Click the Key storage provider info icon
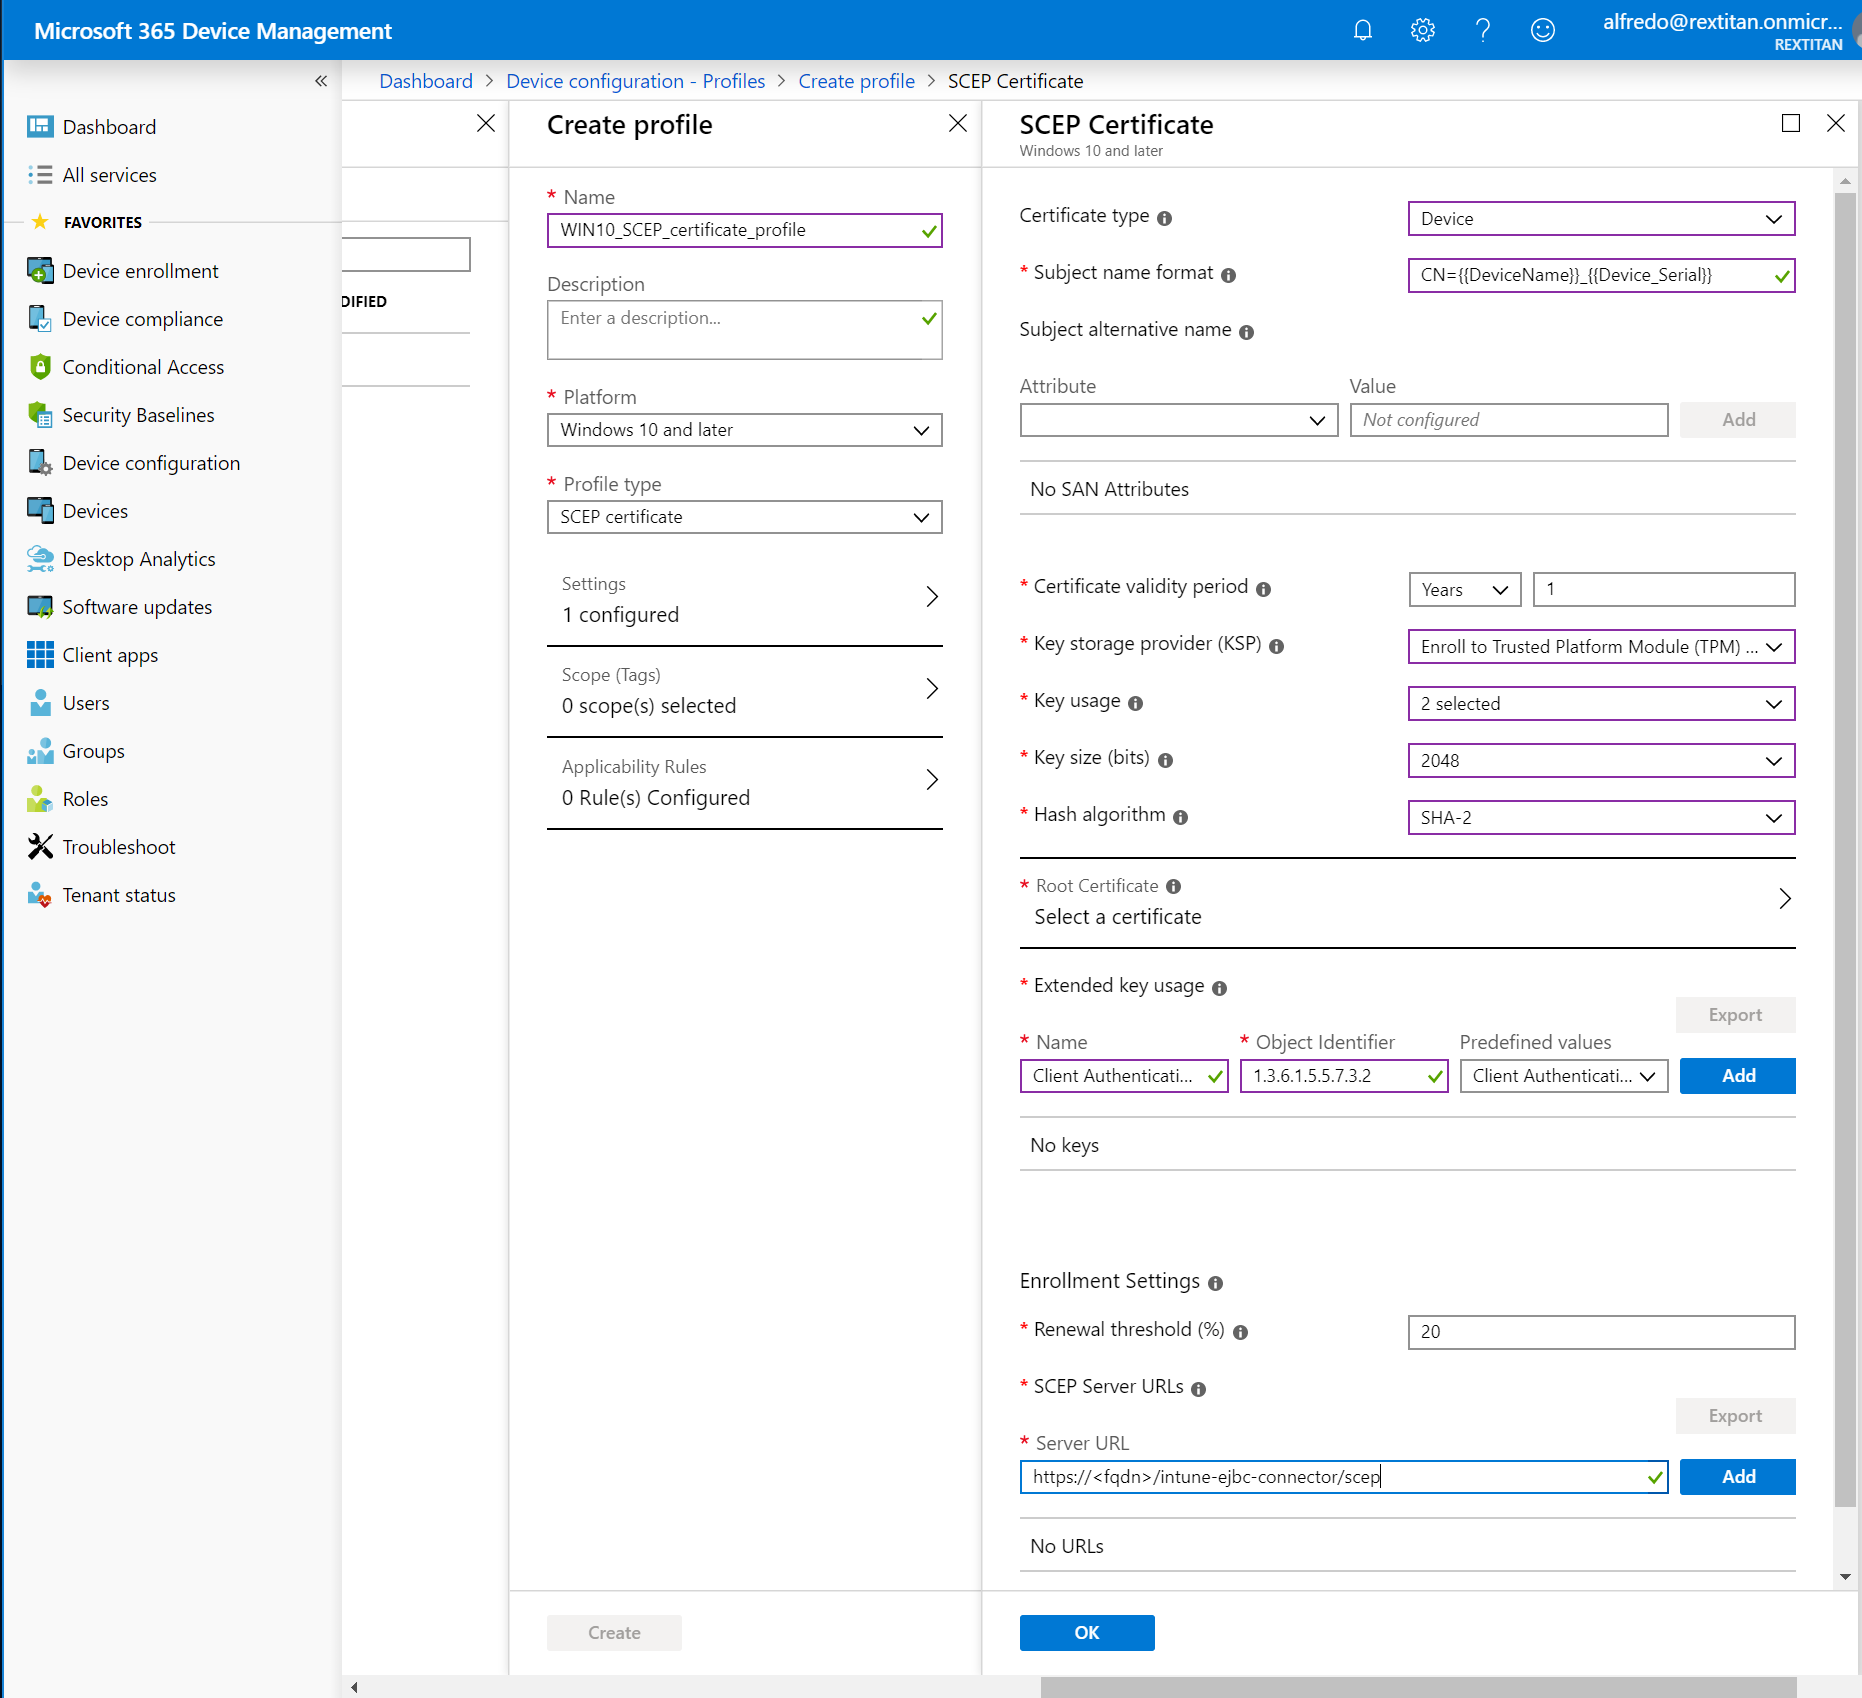Screen dimensions: 1862x1698 coord(1276,646)
